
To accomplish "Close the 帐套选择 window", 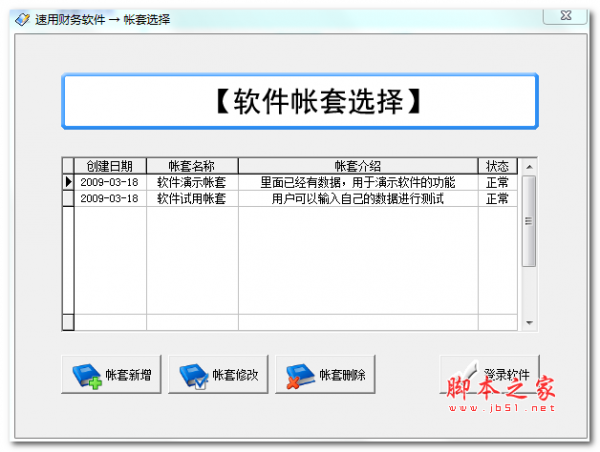I will point(565,16).
